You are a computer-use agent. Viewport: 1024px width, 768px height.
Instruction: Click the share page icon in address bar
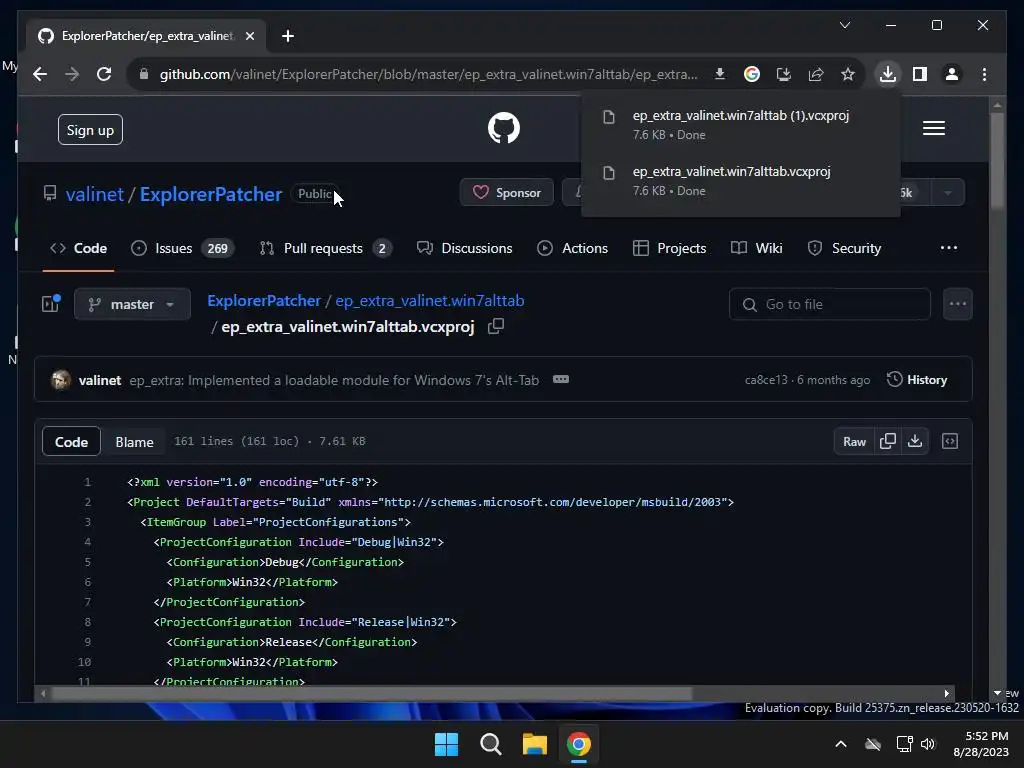tap(816, 74)
